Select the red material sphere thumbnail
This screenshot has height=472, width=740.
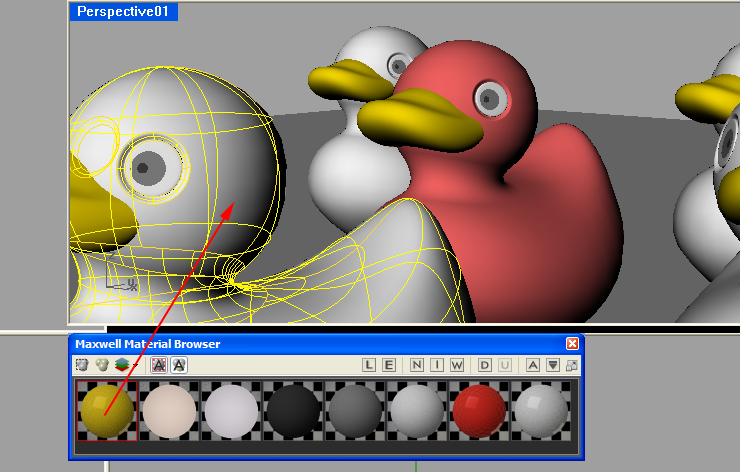479,410
